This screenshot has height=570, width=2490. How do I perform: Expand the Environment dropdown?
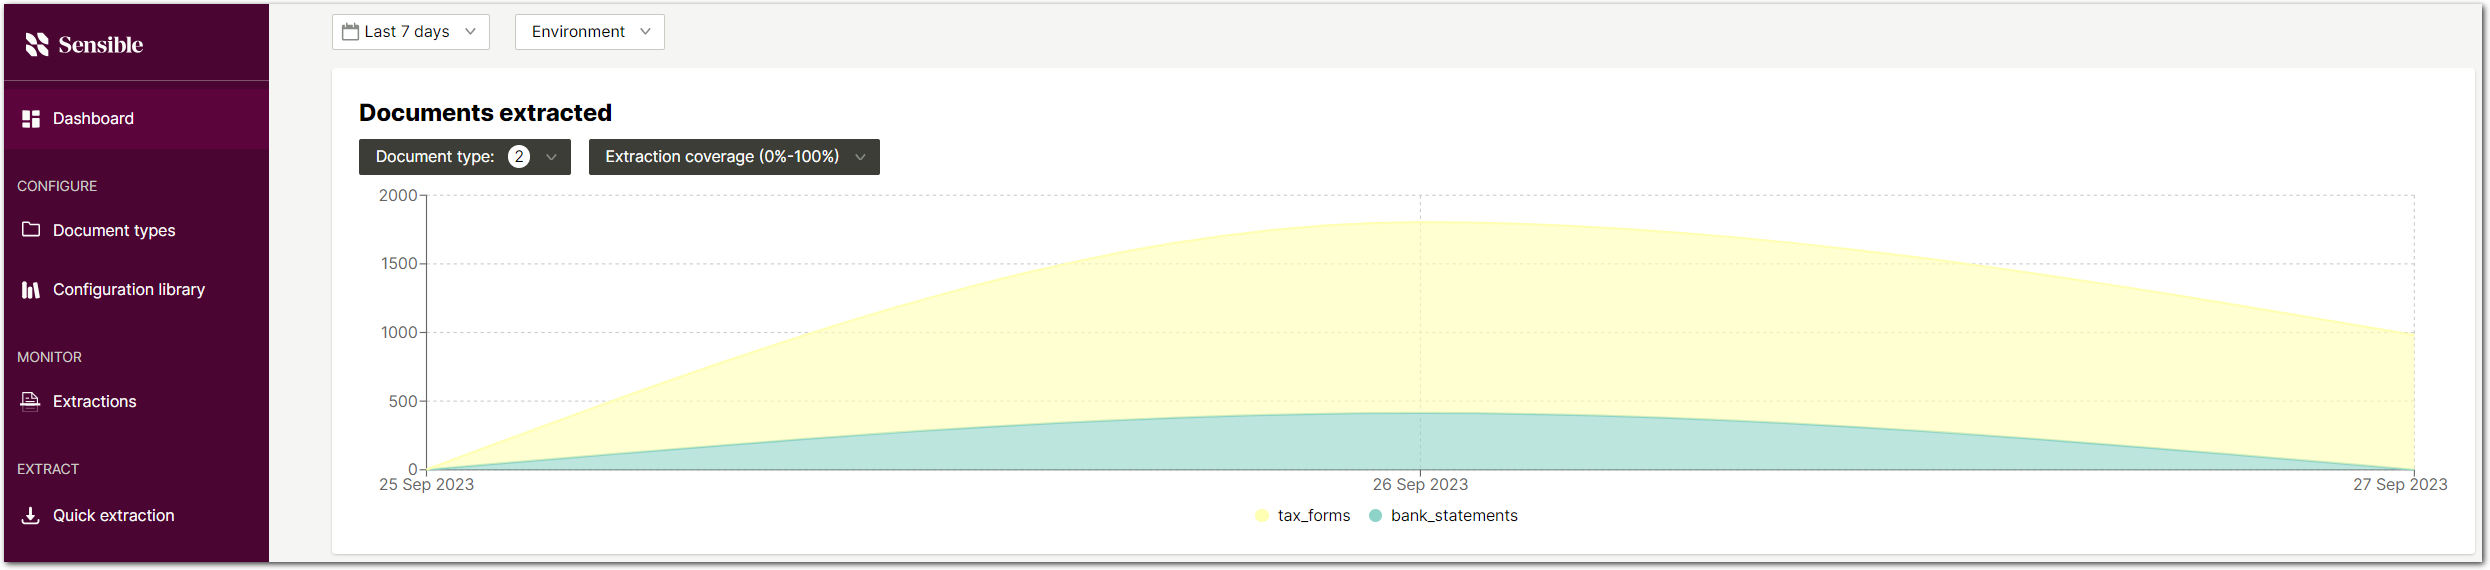pyautogui.click(x=590, y=32)
